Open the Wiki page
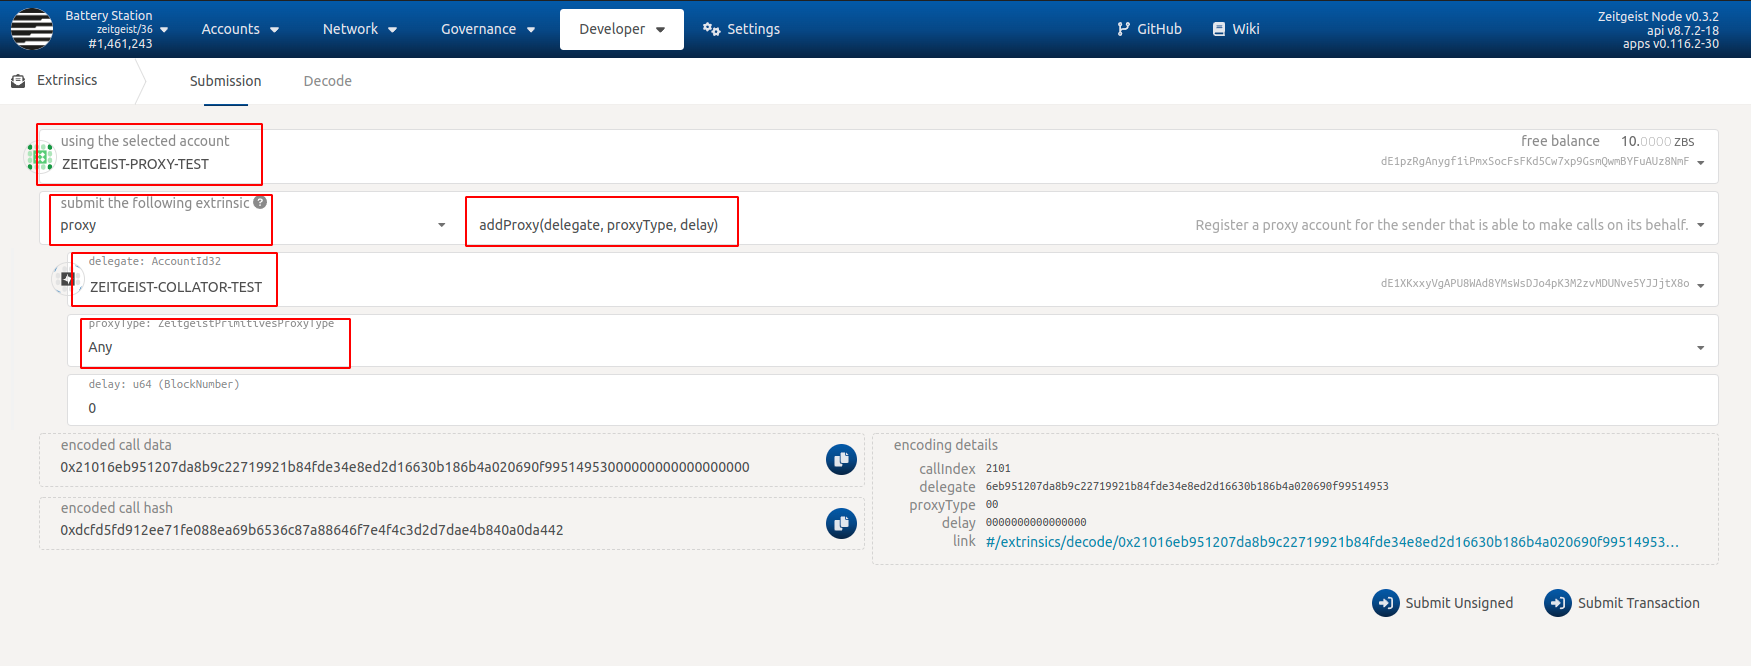Image resolution: width=1751 pixels, height=666 pixels. (1235, 29)
